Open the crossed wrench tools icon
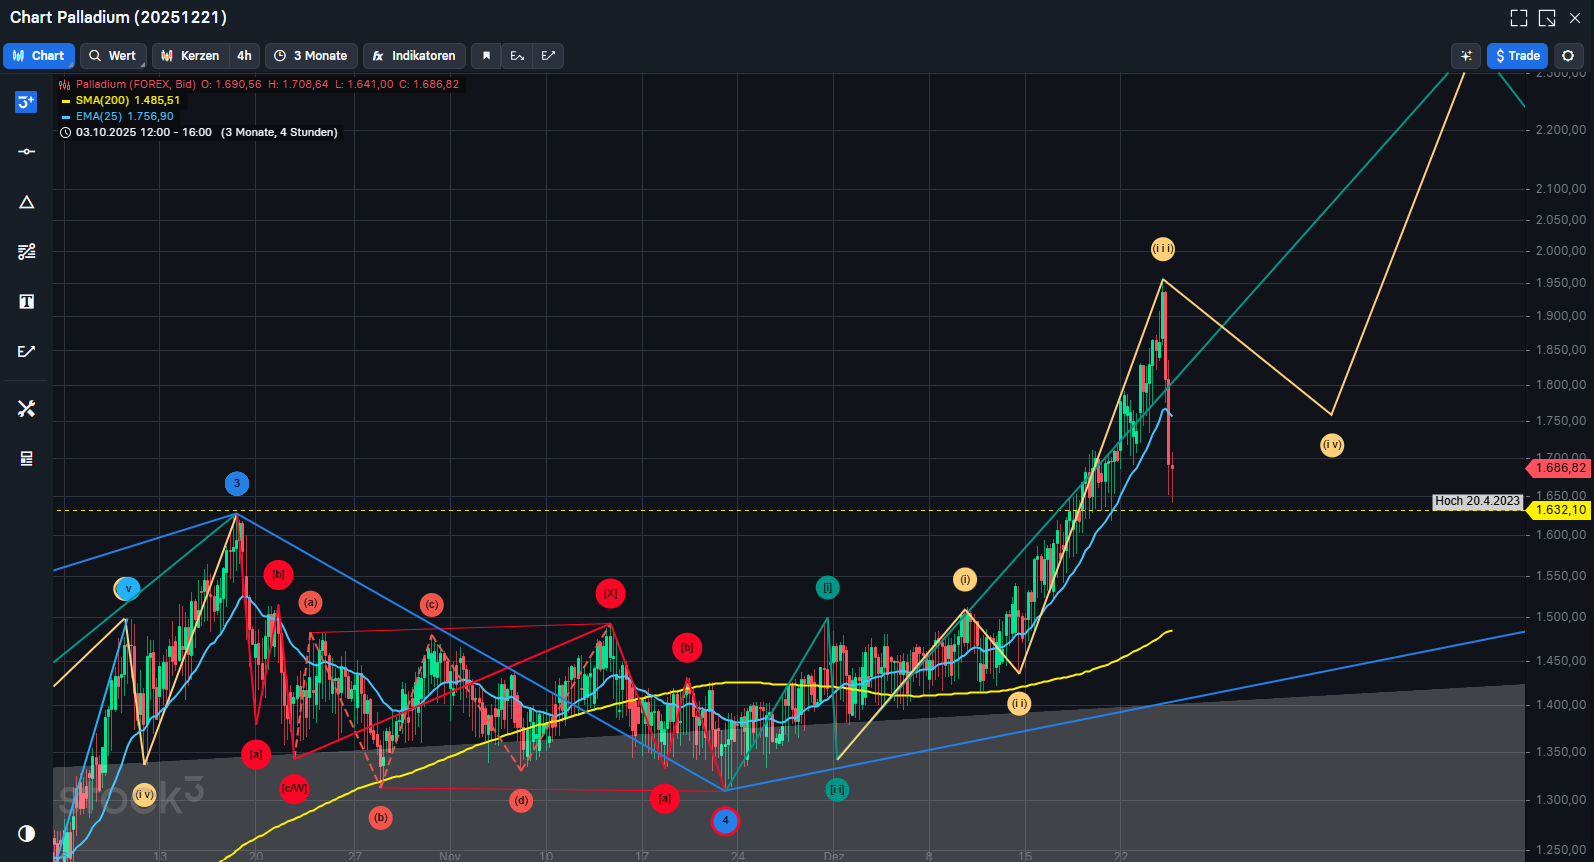This screenshot has width=1594, height=862. coord(27,409)
